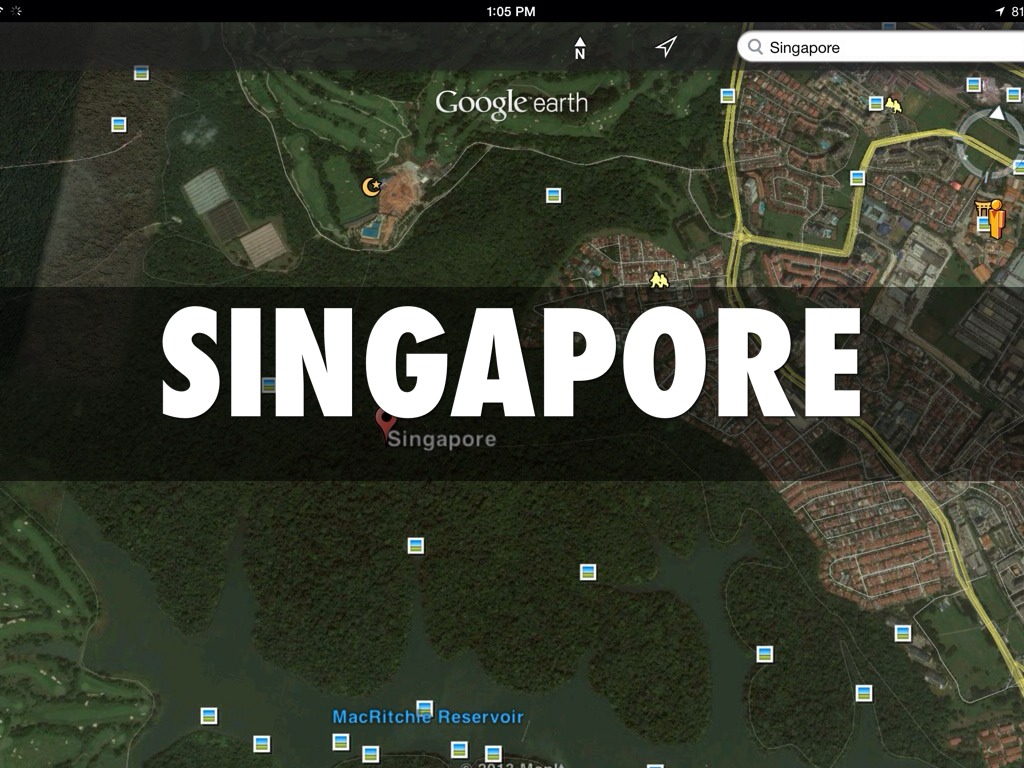
Task: Tap hikers icon beside photo near roundabout
Action: click(893, 103)
